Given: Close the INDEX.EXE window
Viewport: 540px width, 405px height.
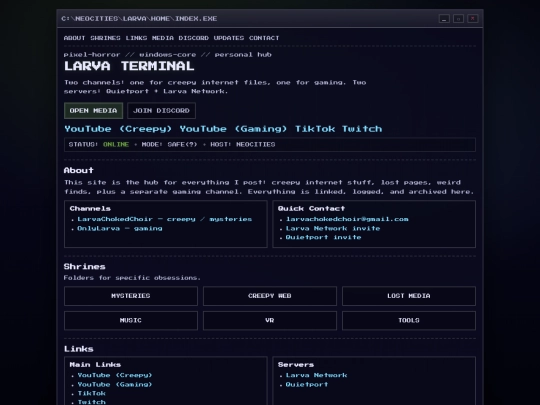Looking at the screenshot, I should 472,19.
